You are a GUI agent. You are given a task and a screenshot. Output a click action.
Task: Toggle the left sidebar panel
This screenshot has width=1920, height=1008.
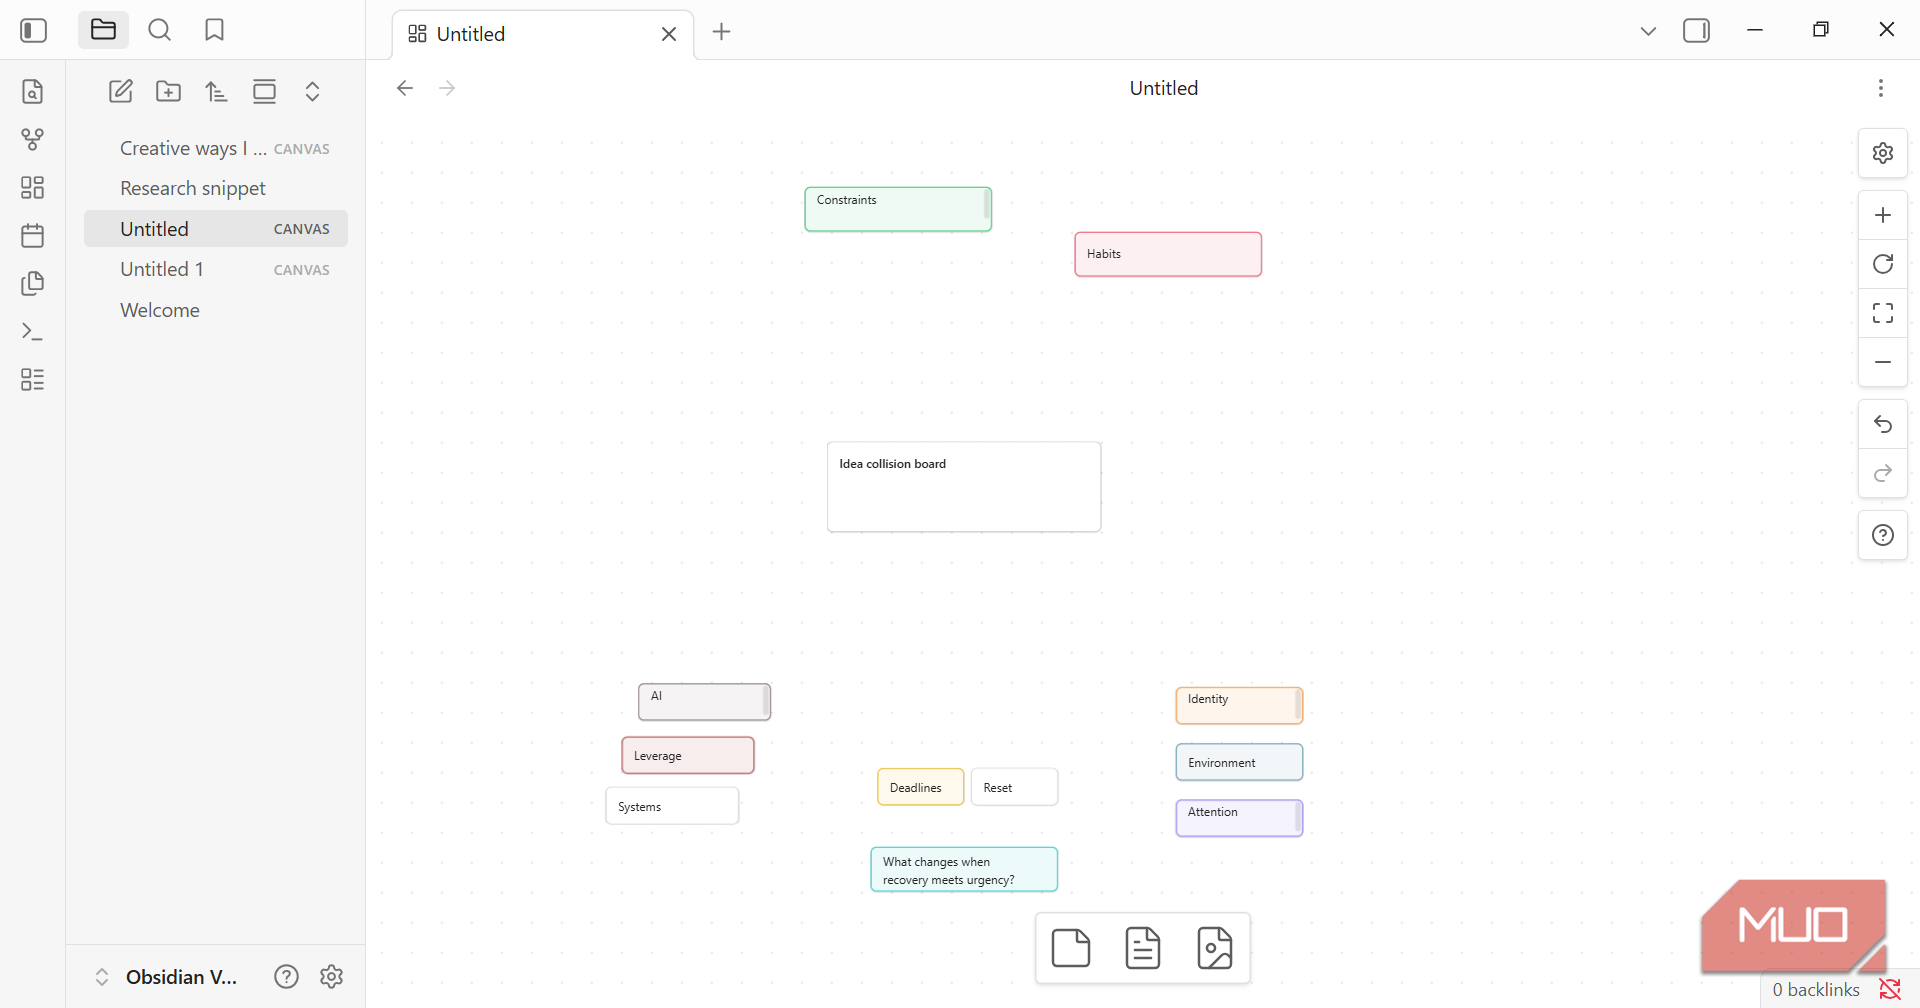pos(33,31)
